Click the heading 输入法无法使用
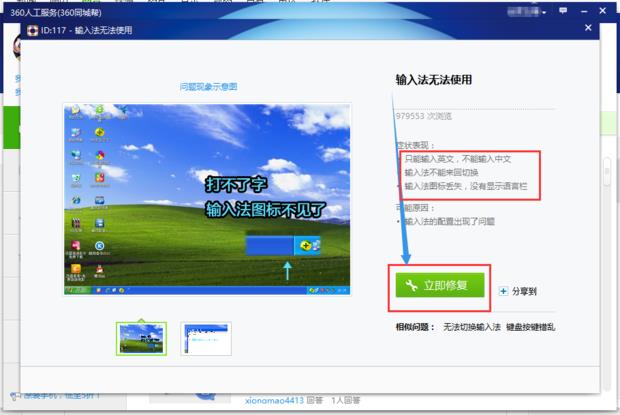Image resolution: width=620 pixels, height=415 pixels. [434, 79]
